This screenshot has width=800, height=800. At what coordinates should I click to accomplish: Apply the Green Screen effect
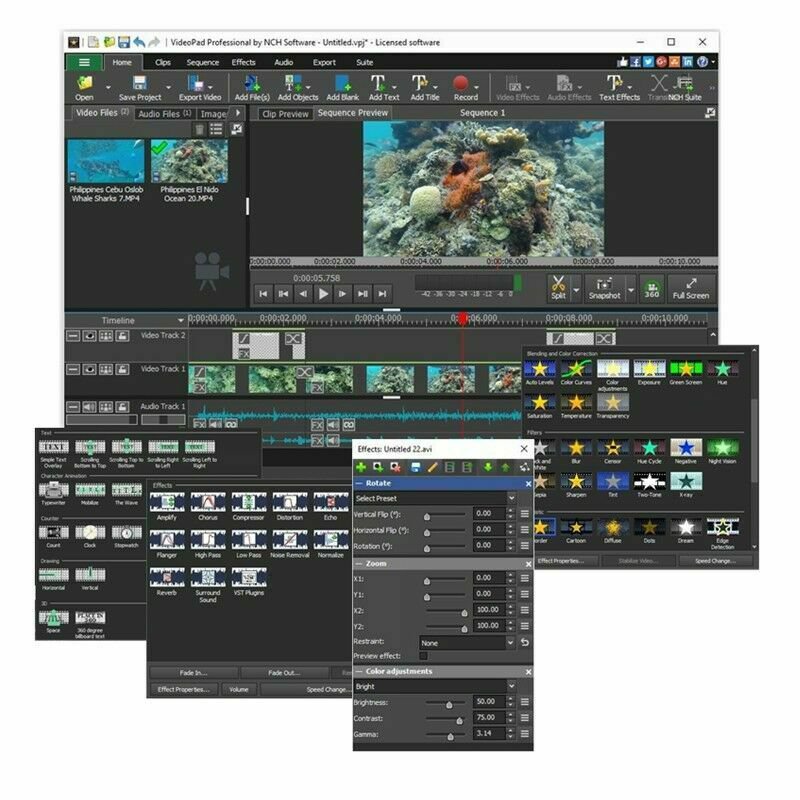point(686,372)
